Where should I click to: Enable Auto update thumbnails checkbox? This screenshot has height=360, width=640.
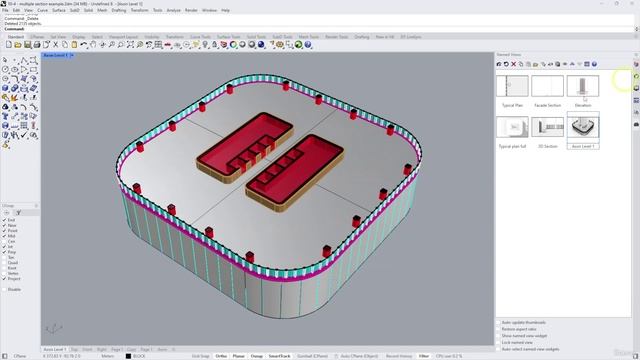click(498, 322)
